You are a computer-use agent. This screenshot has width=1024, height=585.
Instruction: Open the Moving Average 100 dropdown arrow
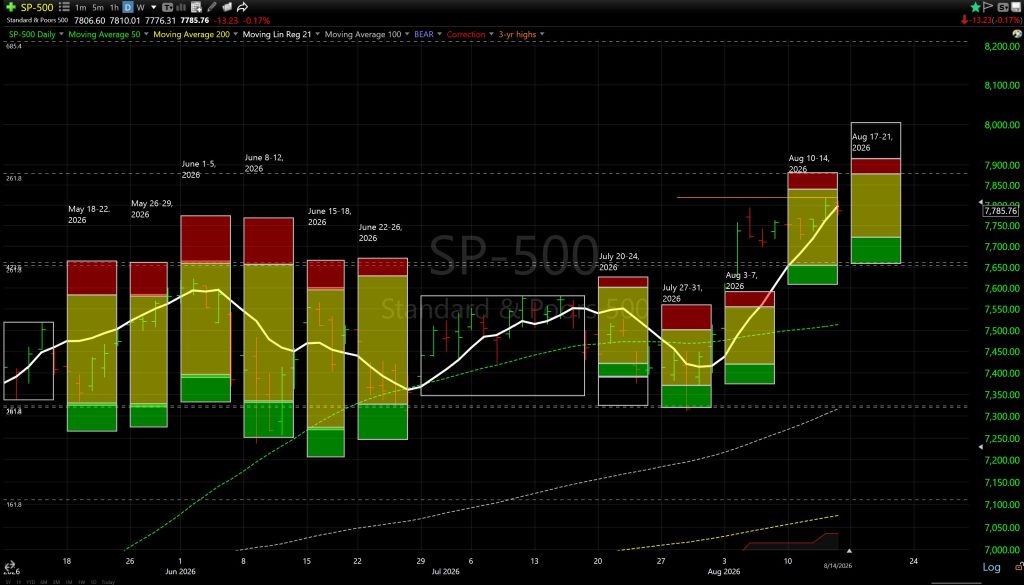407,34
